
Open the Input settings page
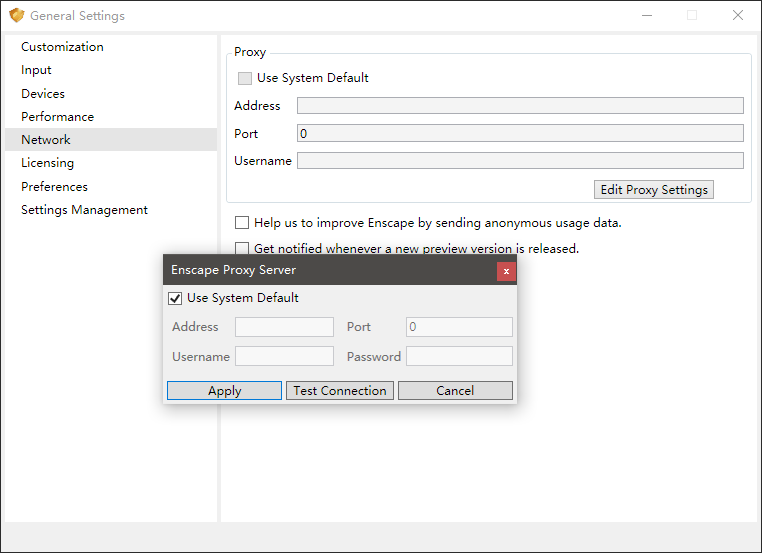click(x=111, y=70)
